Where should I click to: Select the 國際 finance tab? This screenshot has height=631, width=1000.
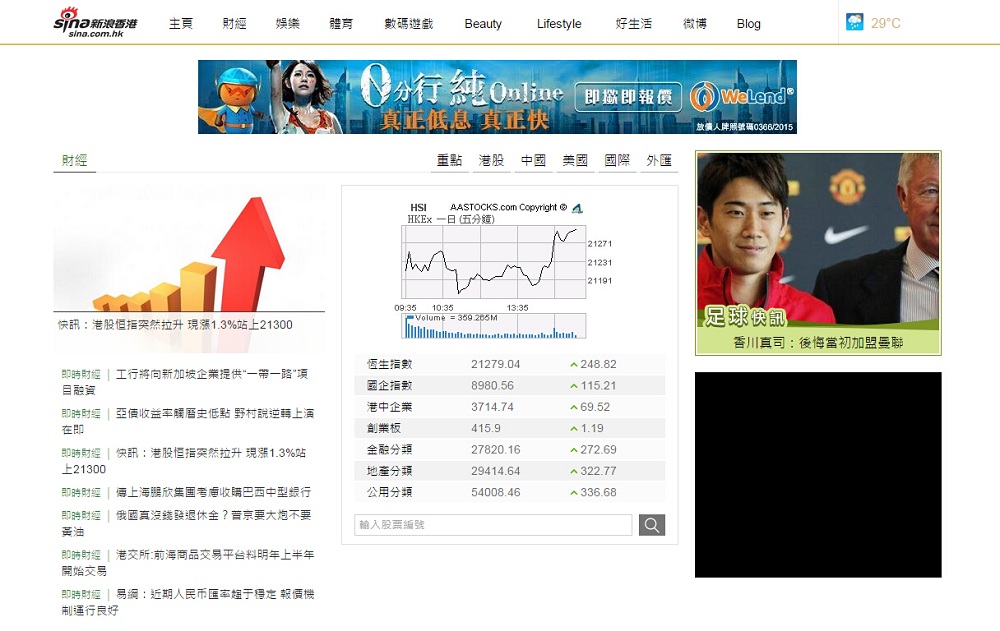pyautogui.click(x=617, y=160)
